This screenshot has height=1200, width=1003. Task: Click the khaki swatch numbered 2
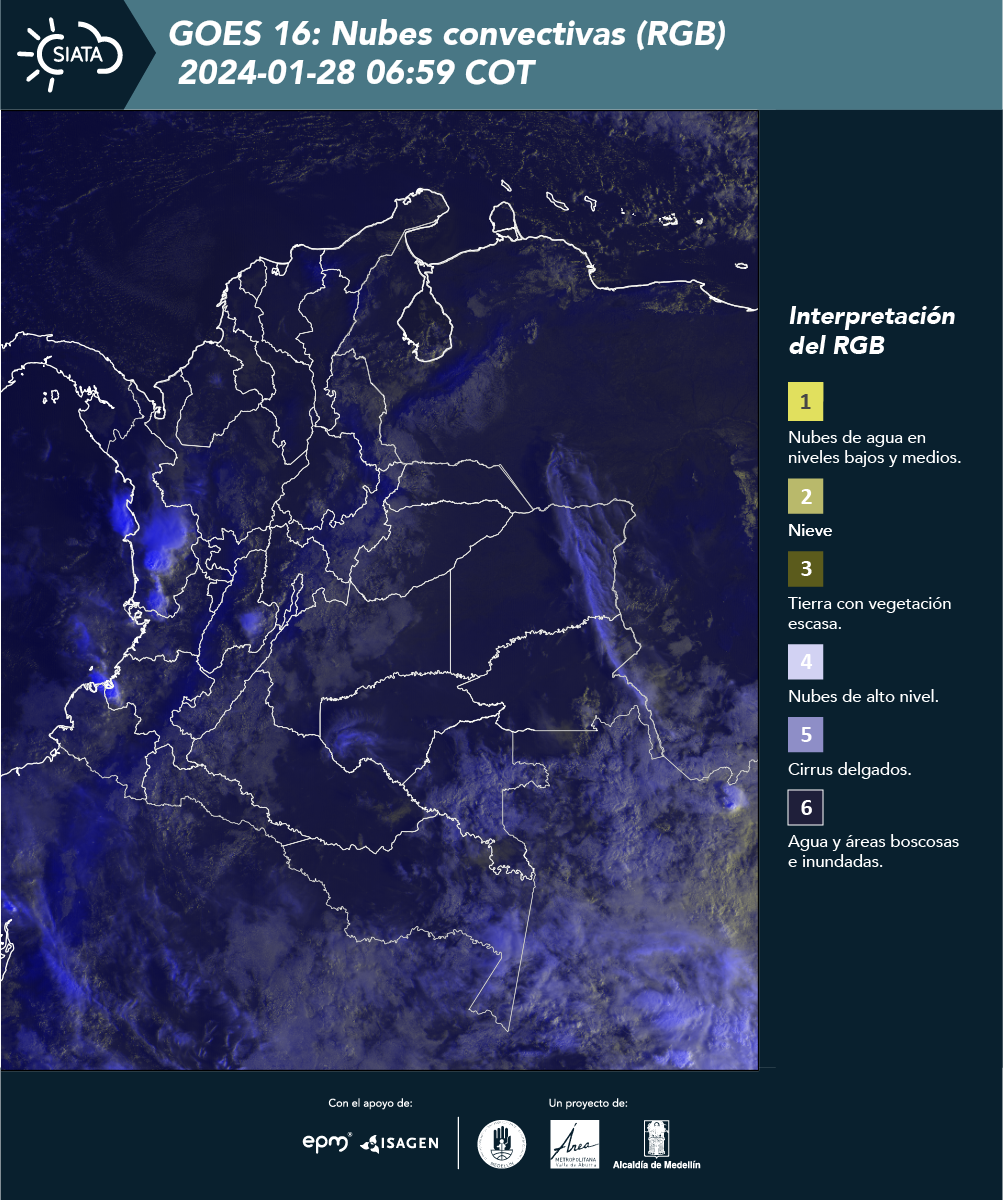tap(805, 496)
